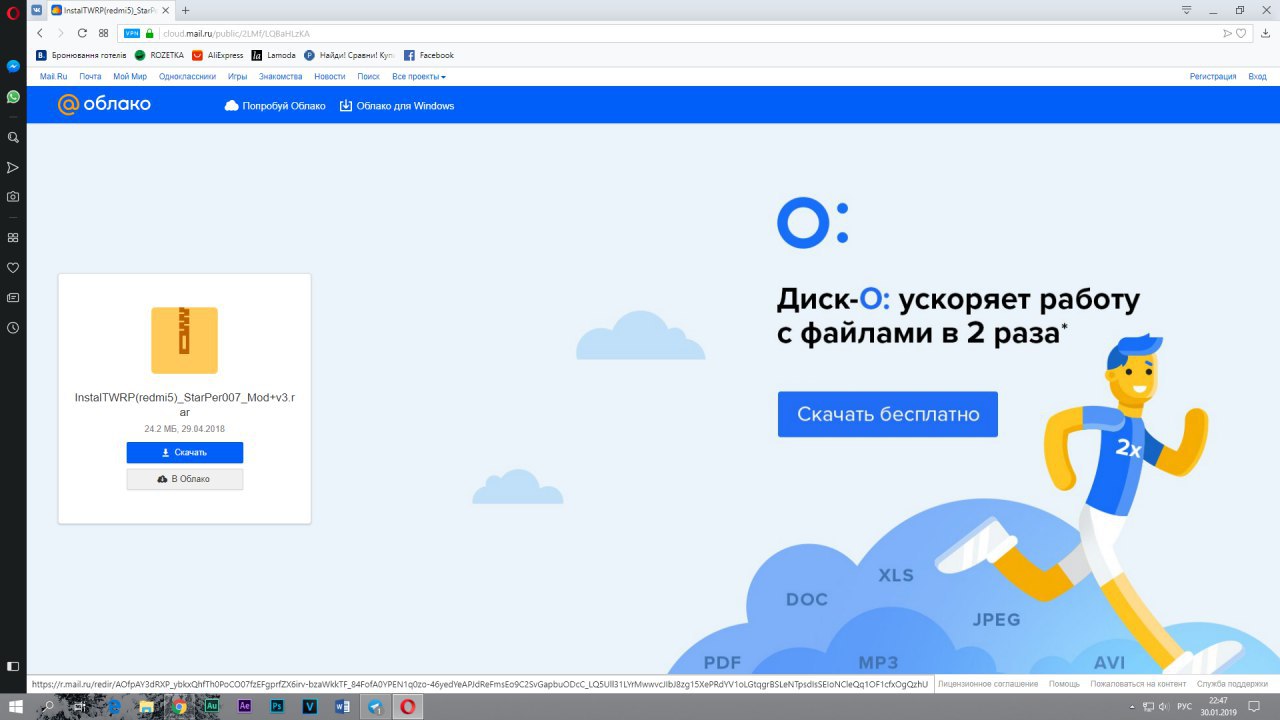Open Speed Dial from sidebar grid icon
The image size is (1280, 720).
(x=13, y=238)
